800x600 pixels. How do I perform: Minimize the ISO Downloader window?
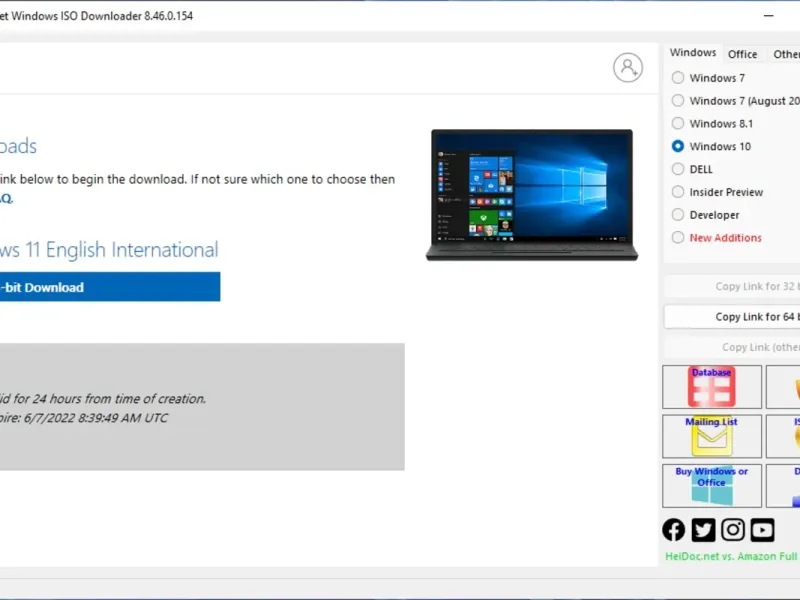pos(768,16)
